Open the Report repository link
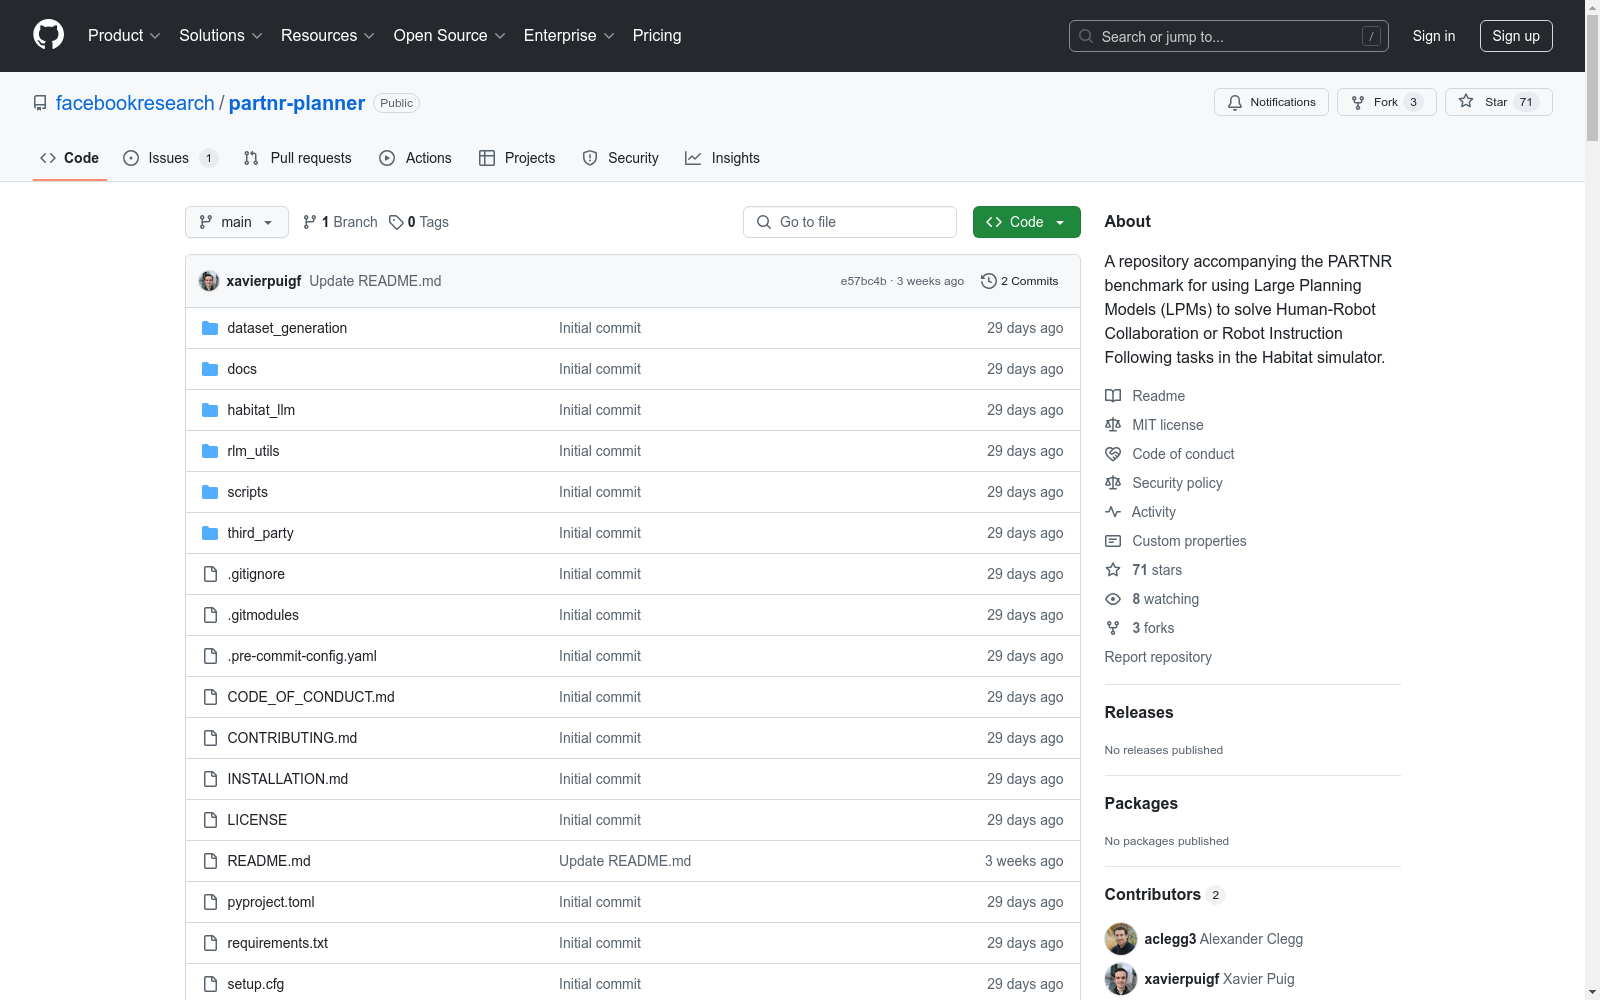 (1158, 657)
